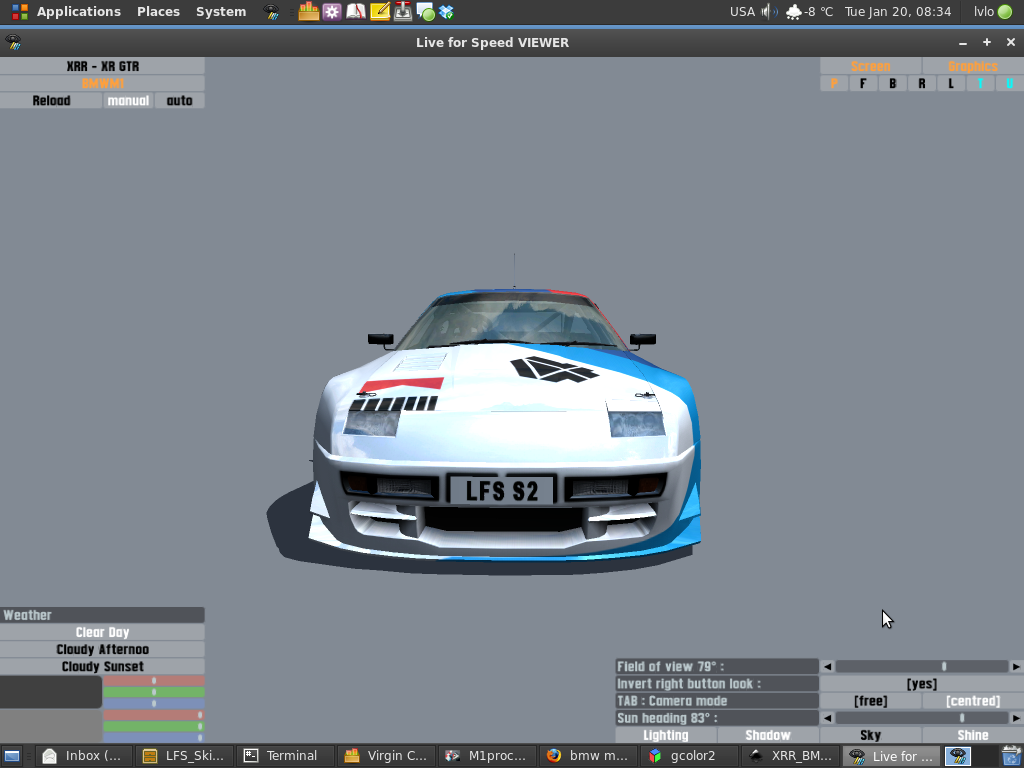Open the Applications menu
The height and width of the screenshot is (768, 1024).
click(78, 12)
